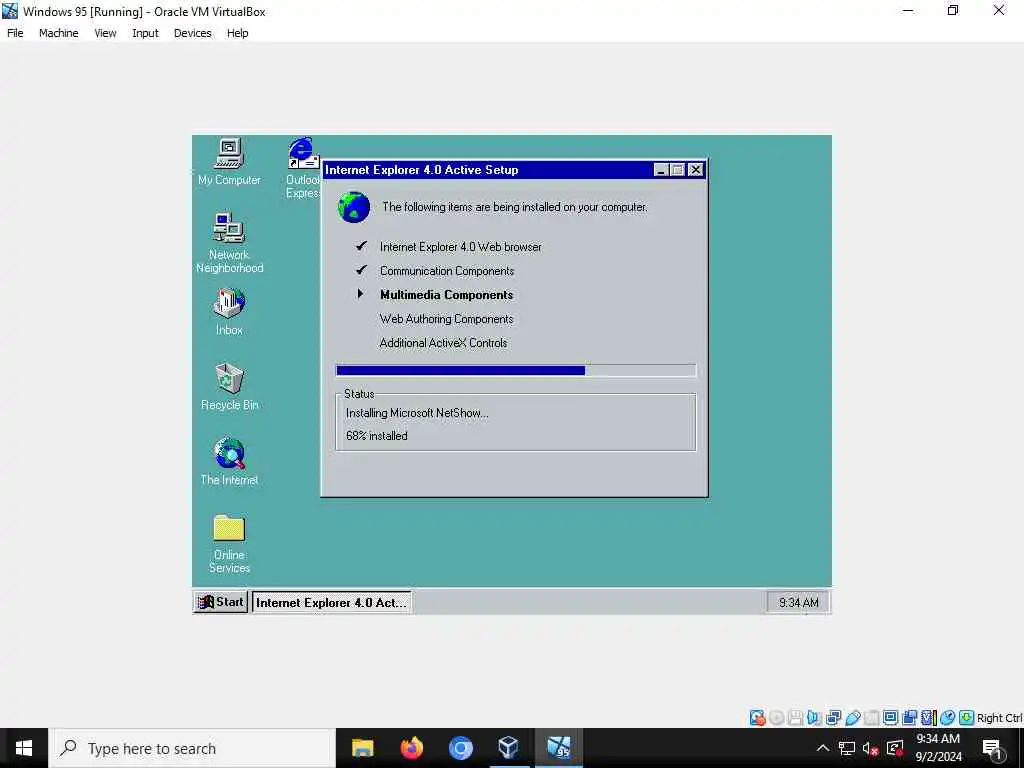Open the View menu

pyautogui.click(x=105, y=33)
